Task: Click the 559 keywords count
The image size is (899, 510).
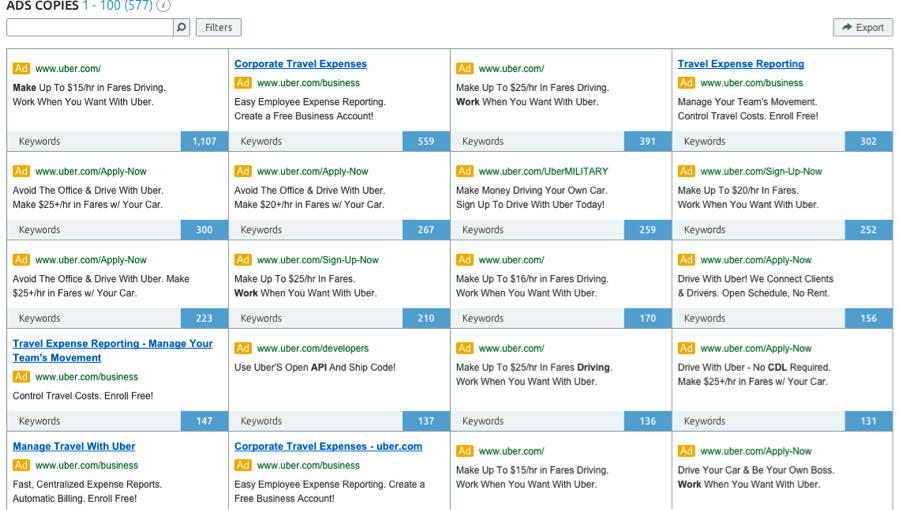Action: pos(426,142)
